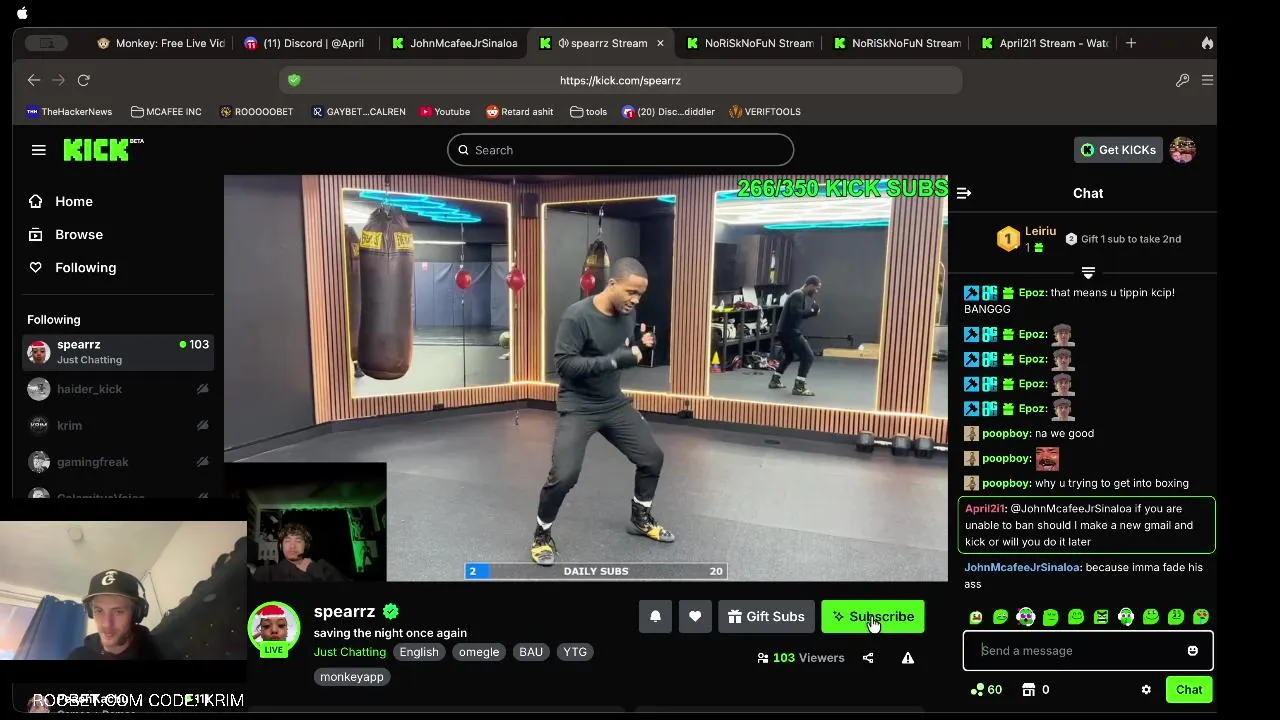Image resolution: width=1280 pixels, height=720 pixels.
Task: Click the spearrz live avatar
Action: (274, 629)
